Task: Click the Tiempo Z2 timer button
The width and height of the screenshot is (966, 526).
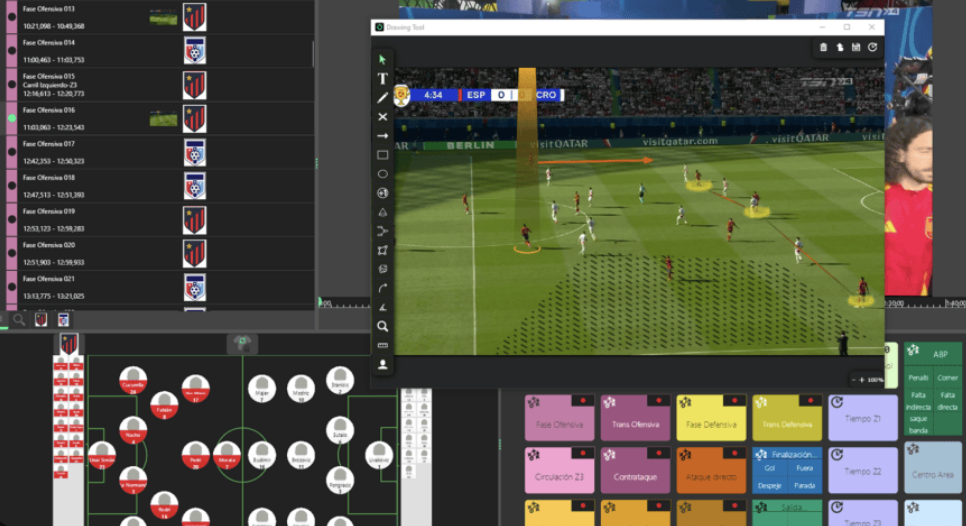Action: coord(862,471)
